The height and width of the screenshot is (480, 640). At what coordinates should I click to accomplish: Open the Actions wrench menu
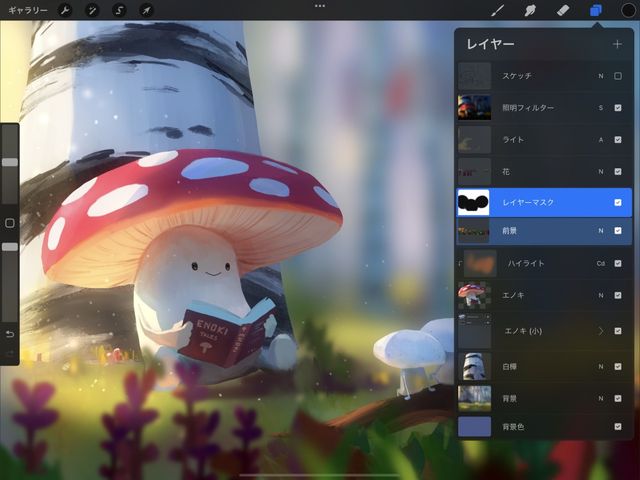65,10
